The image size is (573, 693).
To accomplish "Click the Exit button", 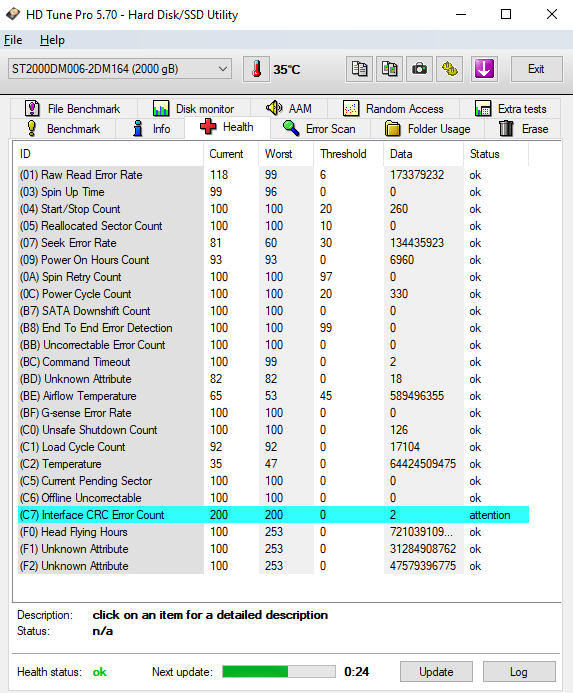I will (x=536, y=69).
